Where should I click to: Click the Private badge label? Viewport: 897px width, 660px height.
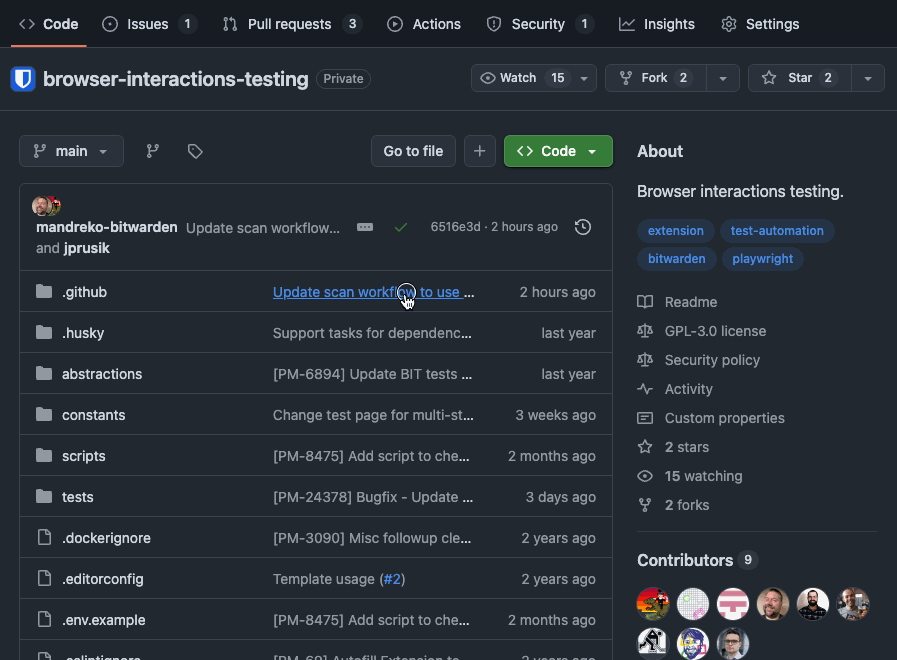click(343, 79)
